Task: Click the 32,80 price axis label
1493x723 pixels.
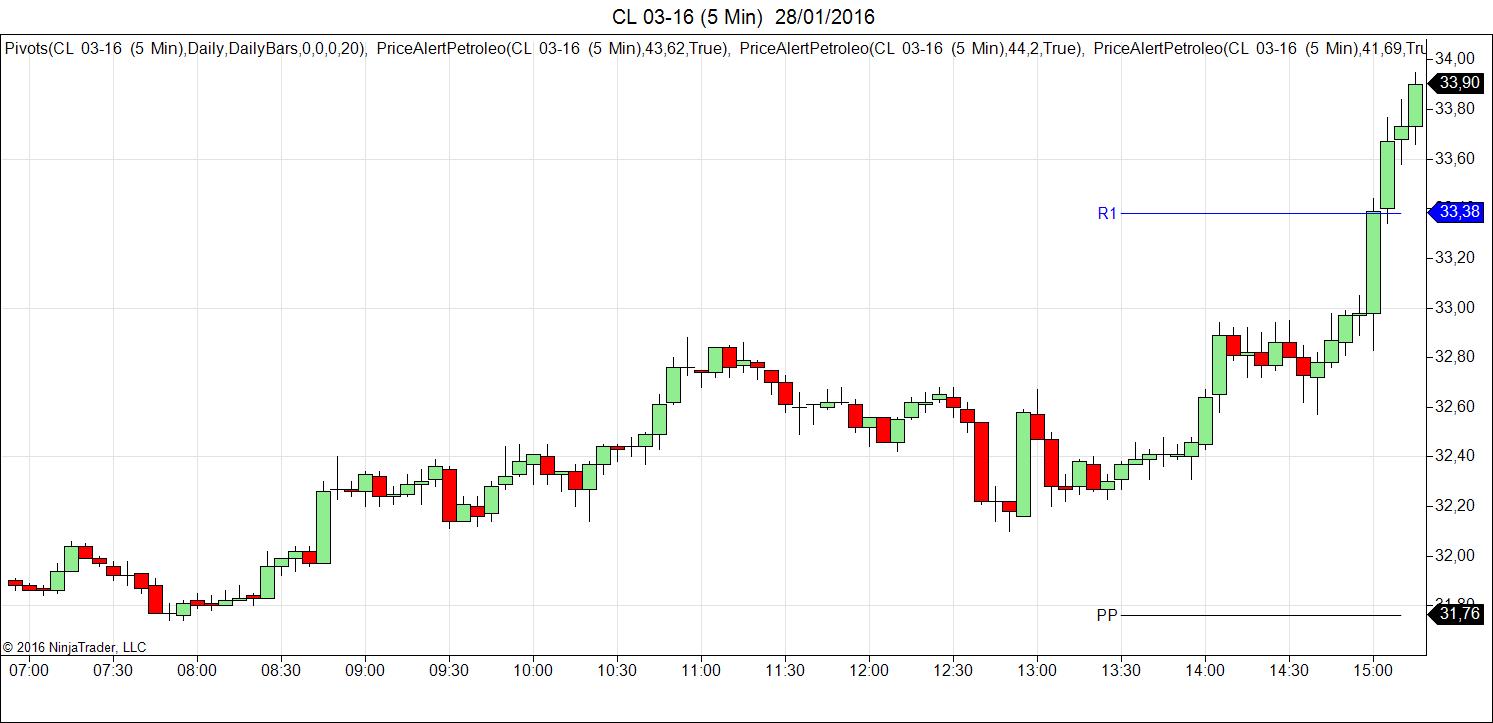Action: 1455,357
